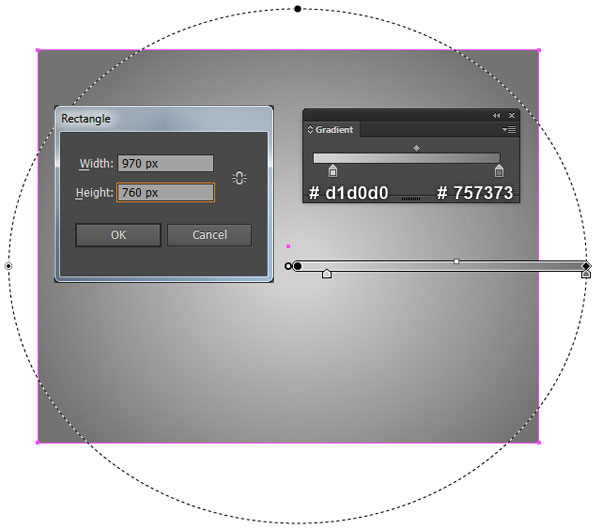
Task: Click the top handle of dashed radial ellipse
Action: [298, 9]
